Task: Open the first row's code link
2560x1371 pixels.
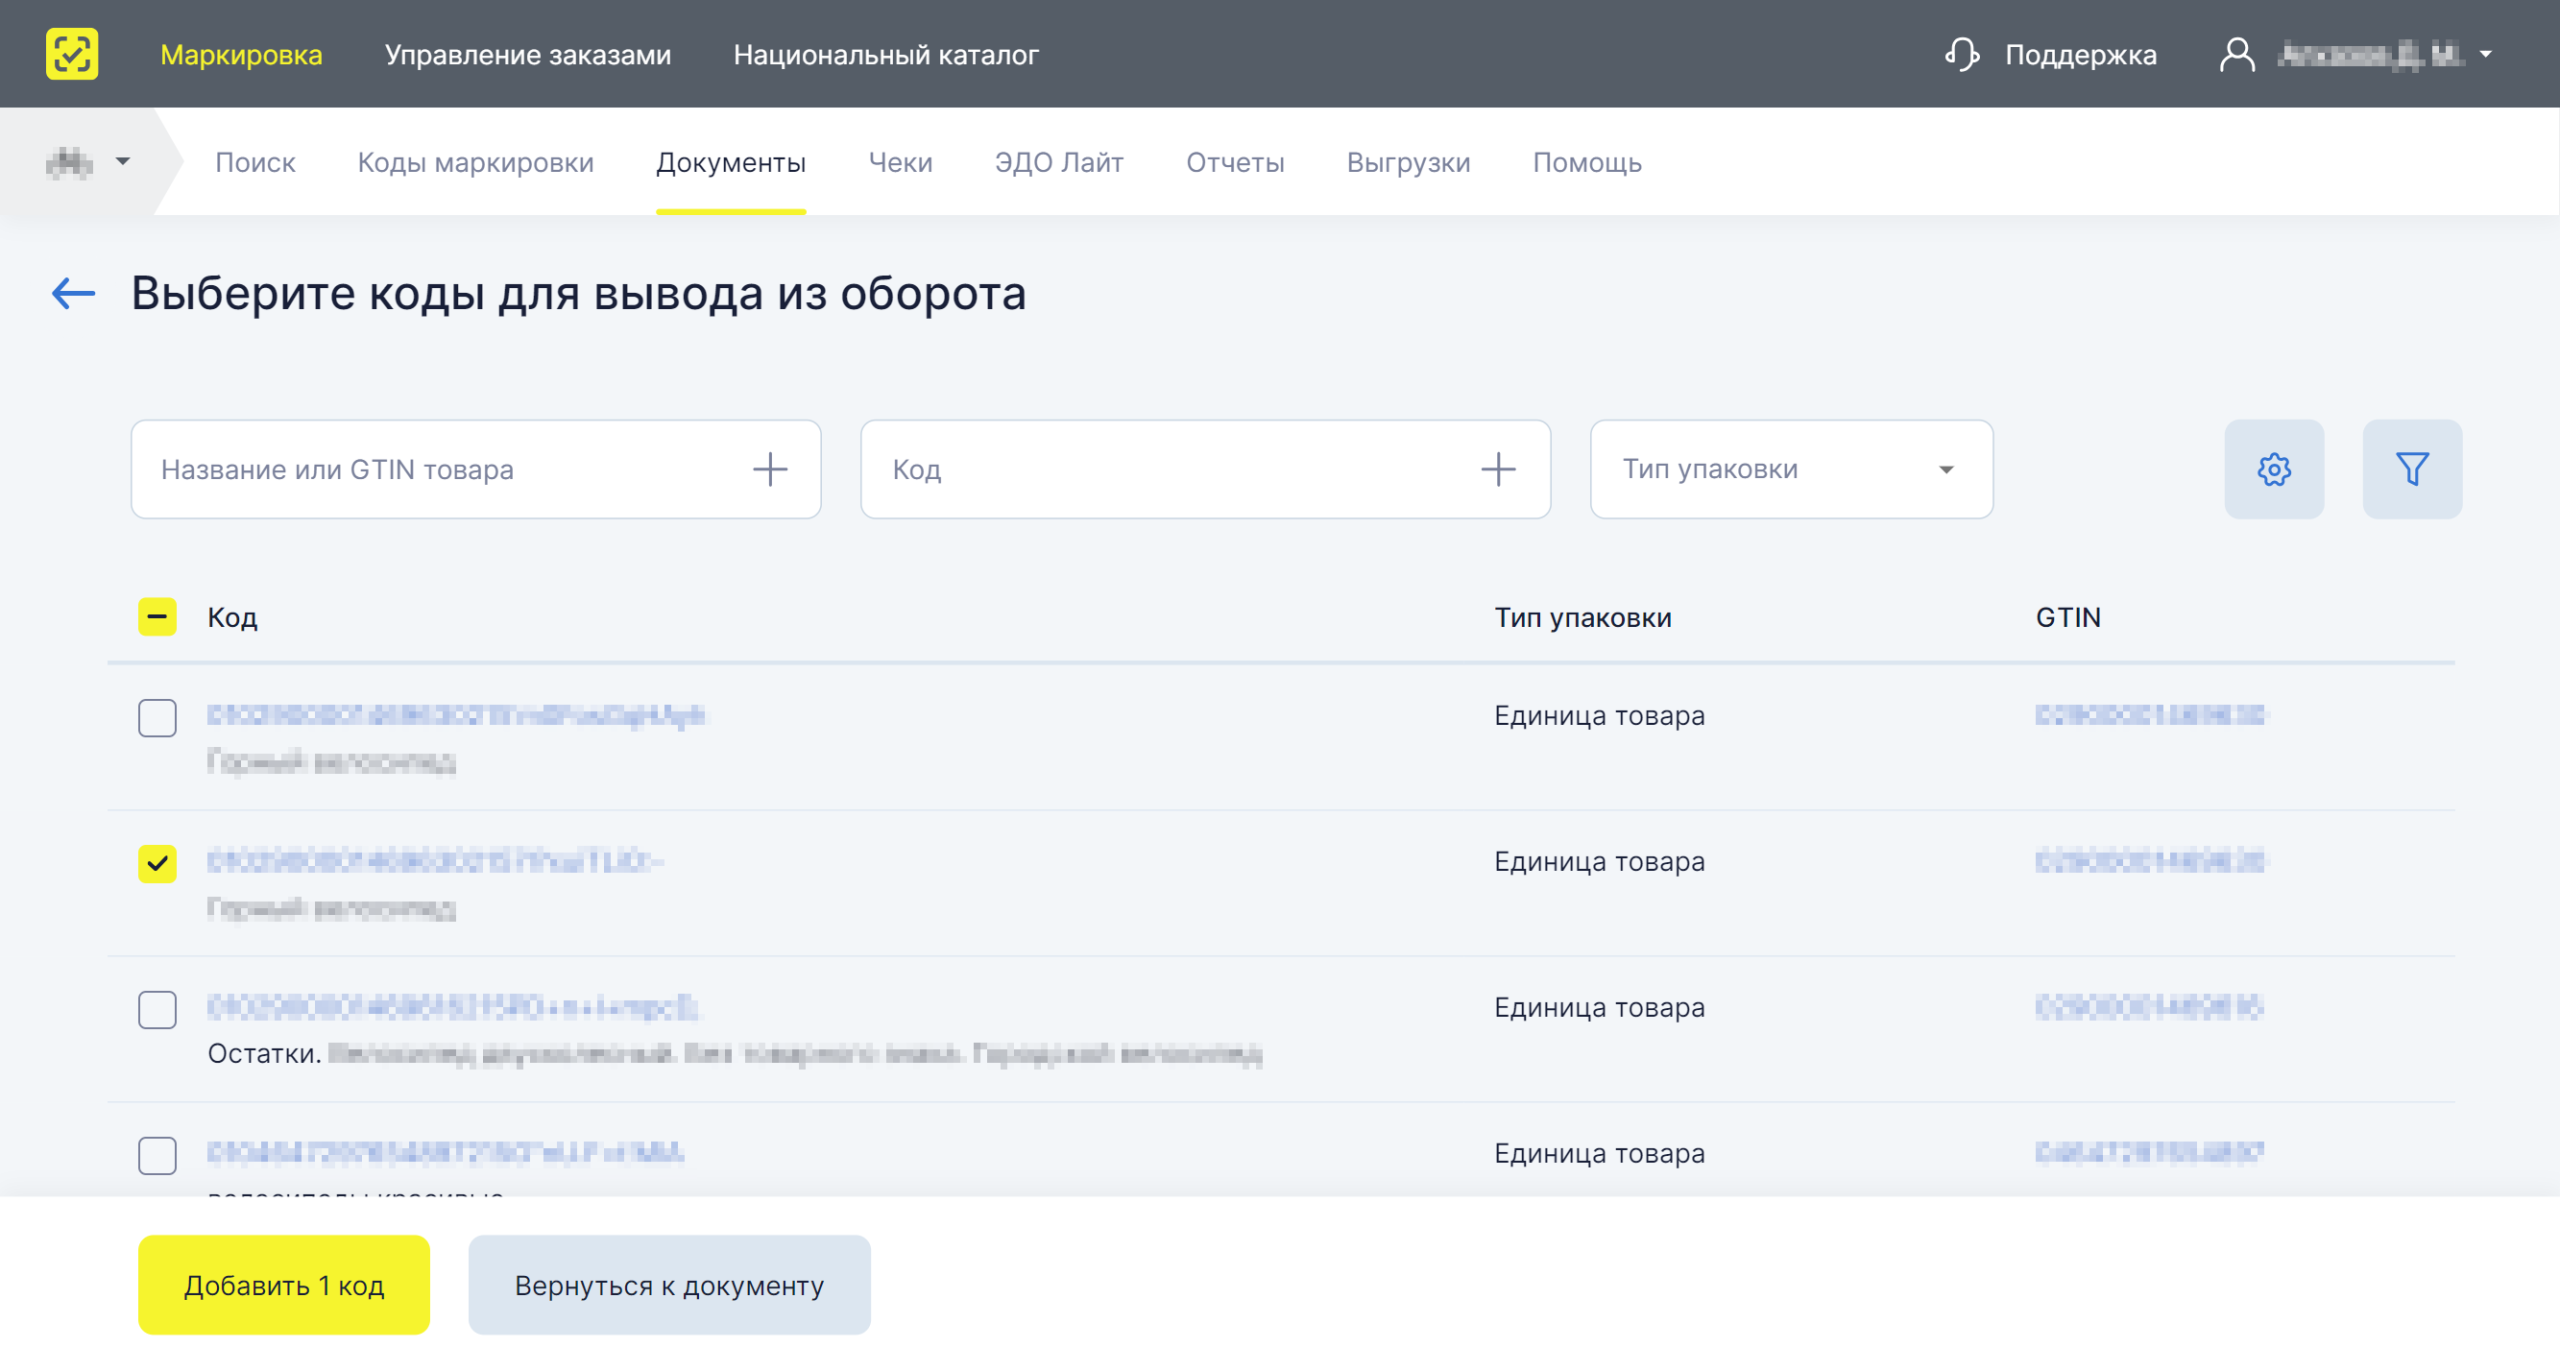Action: [456, 715]
